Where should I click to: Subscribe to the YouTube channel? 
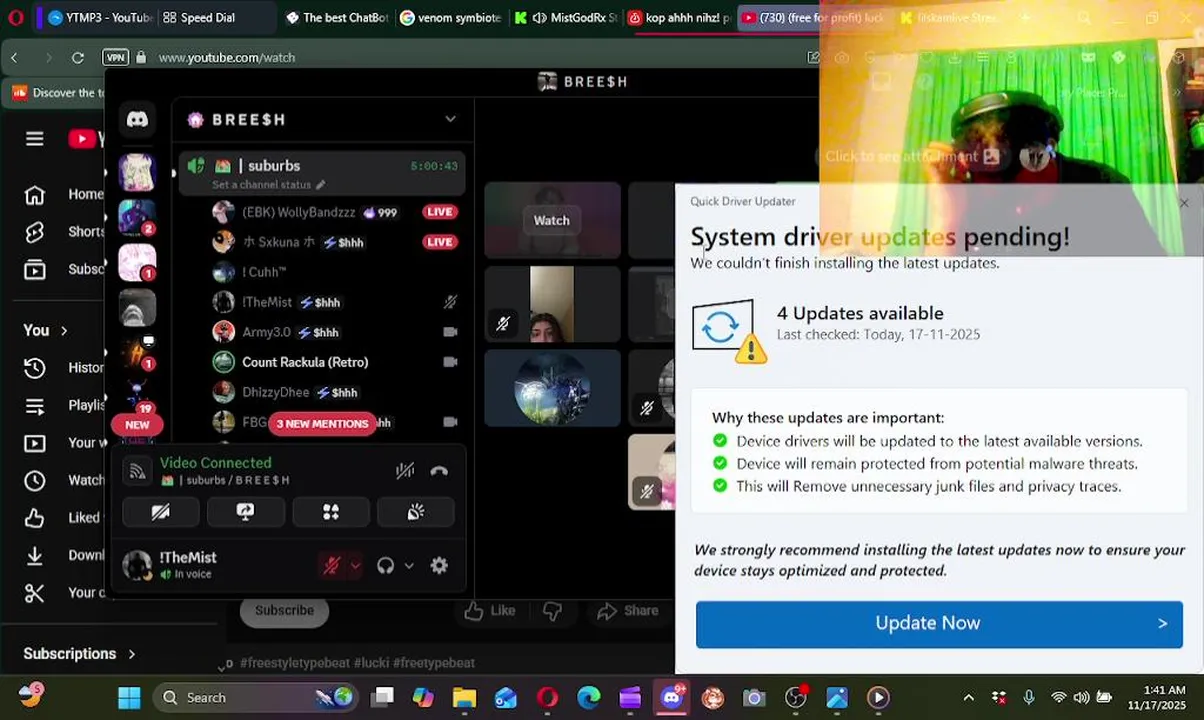[x=284, y=610]
